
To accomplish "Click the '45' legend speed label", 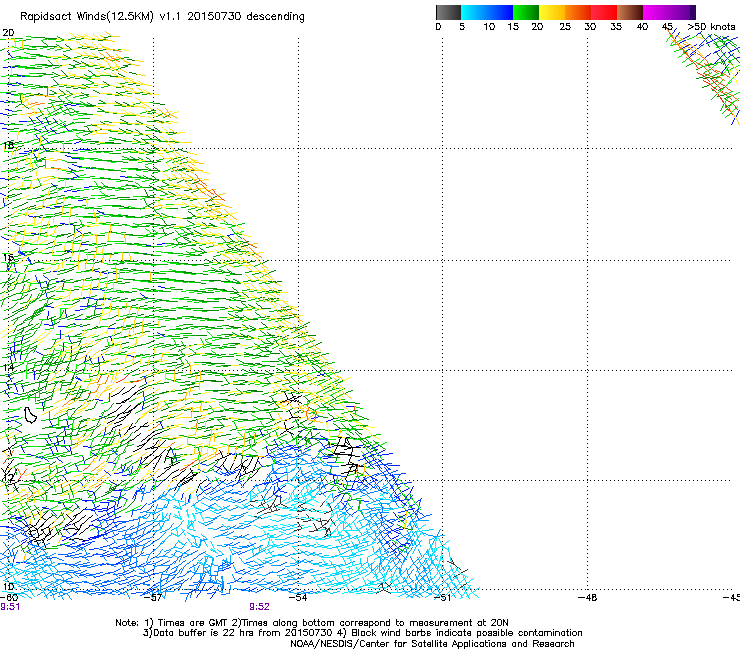I will pos(667,27).
